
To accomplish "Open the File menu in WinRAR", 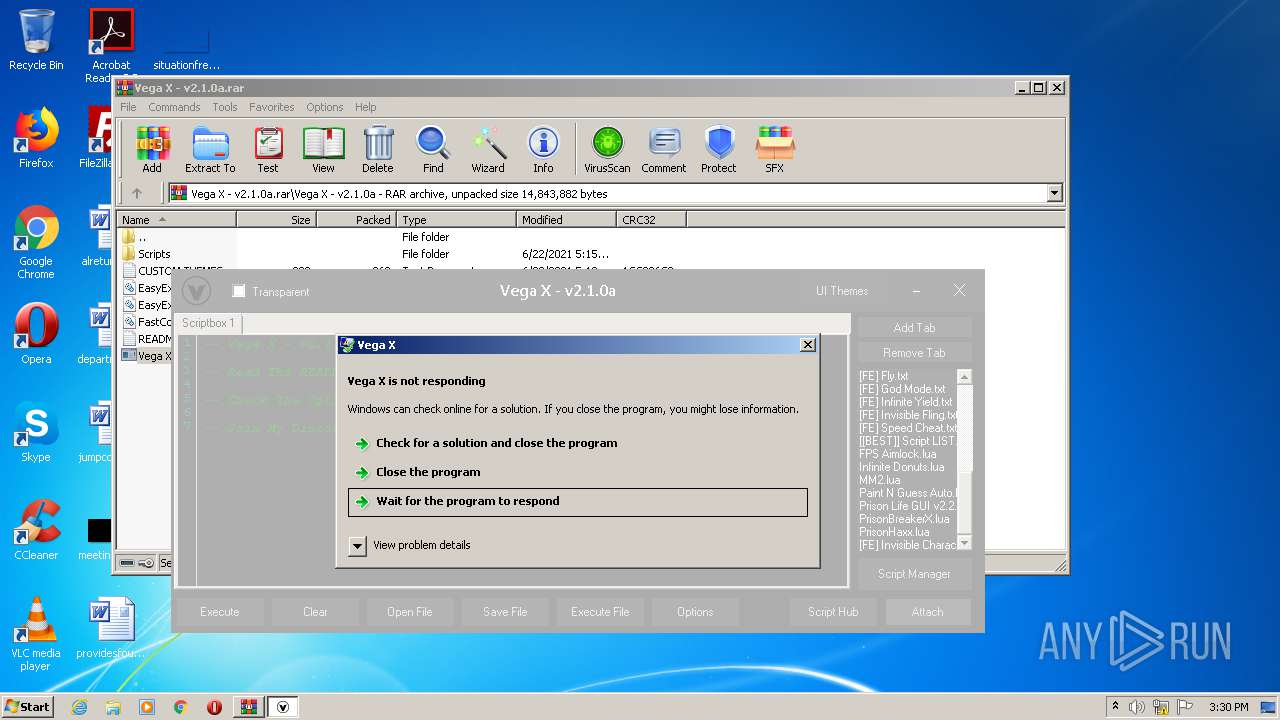I will (x=128, y=107).
